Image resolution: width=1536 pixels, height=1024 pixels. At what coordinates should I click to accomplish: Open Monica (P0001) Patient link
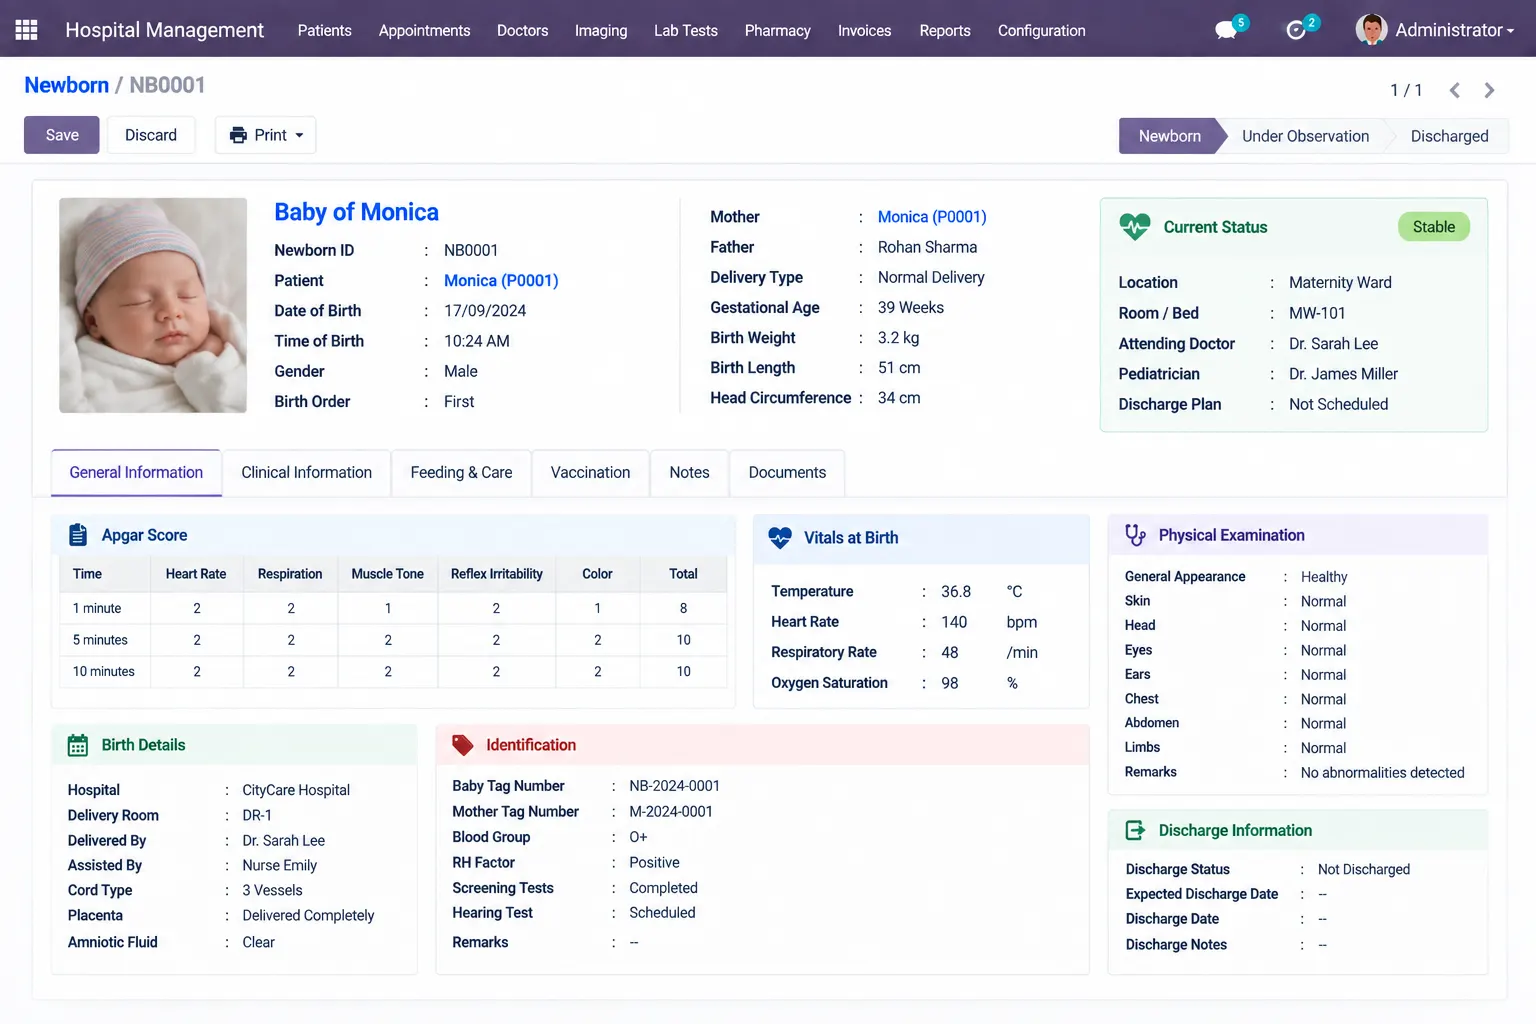(x=501, y=281)
